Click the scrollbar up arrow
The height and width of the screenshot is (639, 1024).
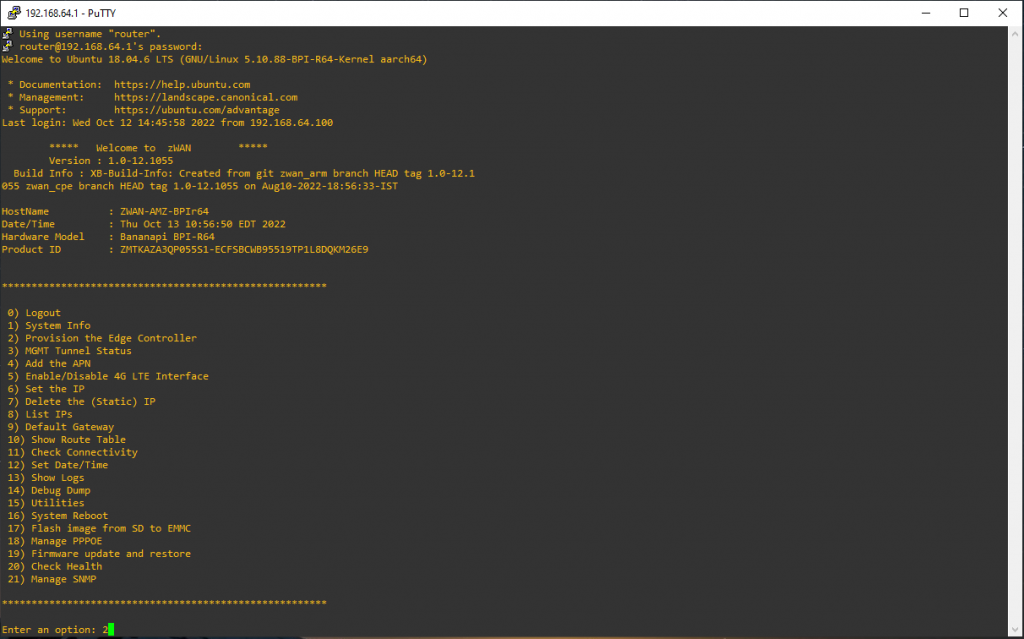(x=1015, y=33)
